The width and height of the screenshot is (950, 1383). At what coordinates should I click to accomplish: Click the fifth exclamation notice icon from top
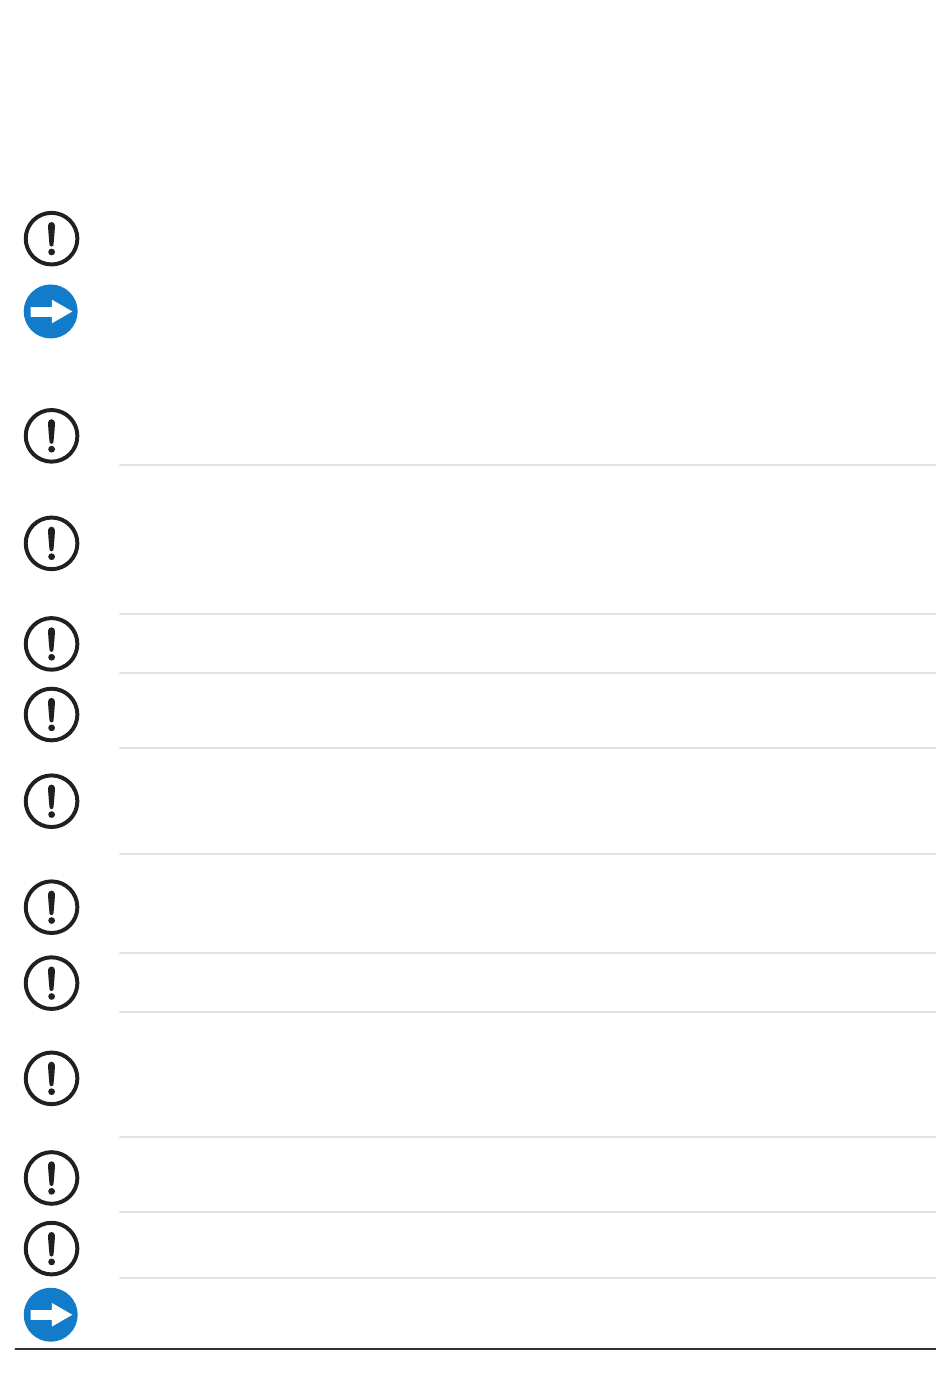(x=51, y=714)
